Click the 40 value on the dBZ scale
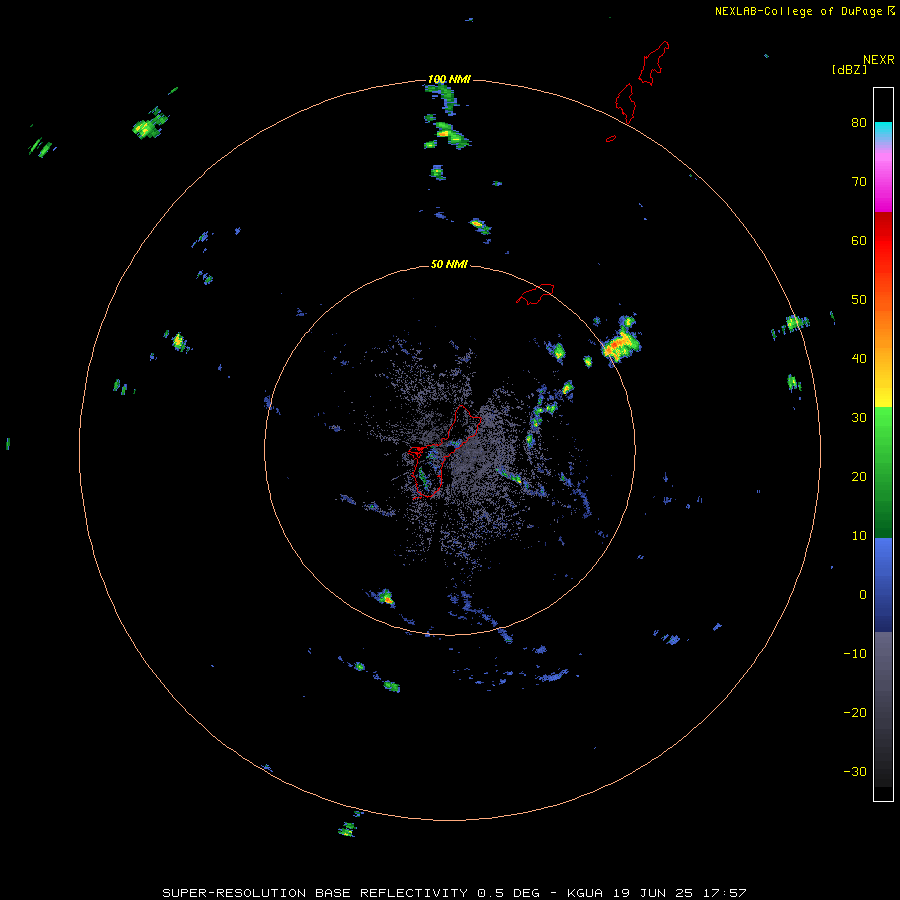Screen dimensions: 900x900 pyautogui.click(x=859, y=359)
